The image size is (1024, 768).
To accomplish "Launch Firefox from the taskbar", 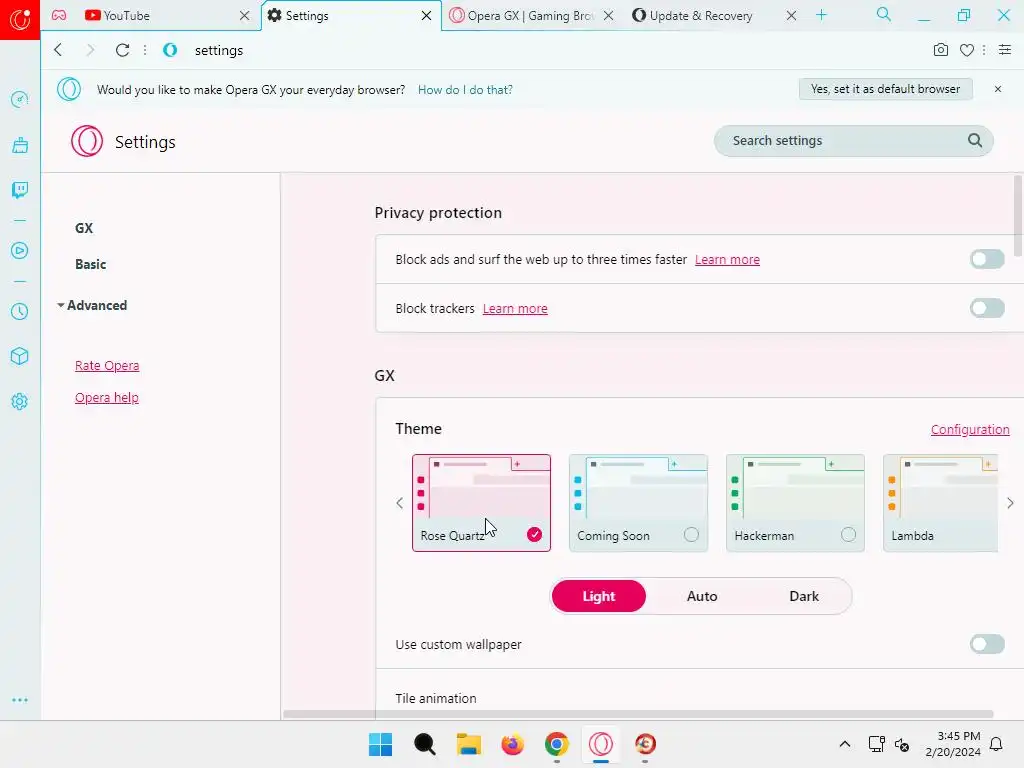I will click(513, 744).
